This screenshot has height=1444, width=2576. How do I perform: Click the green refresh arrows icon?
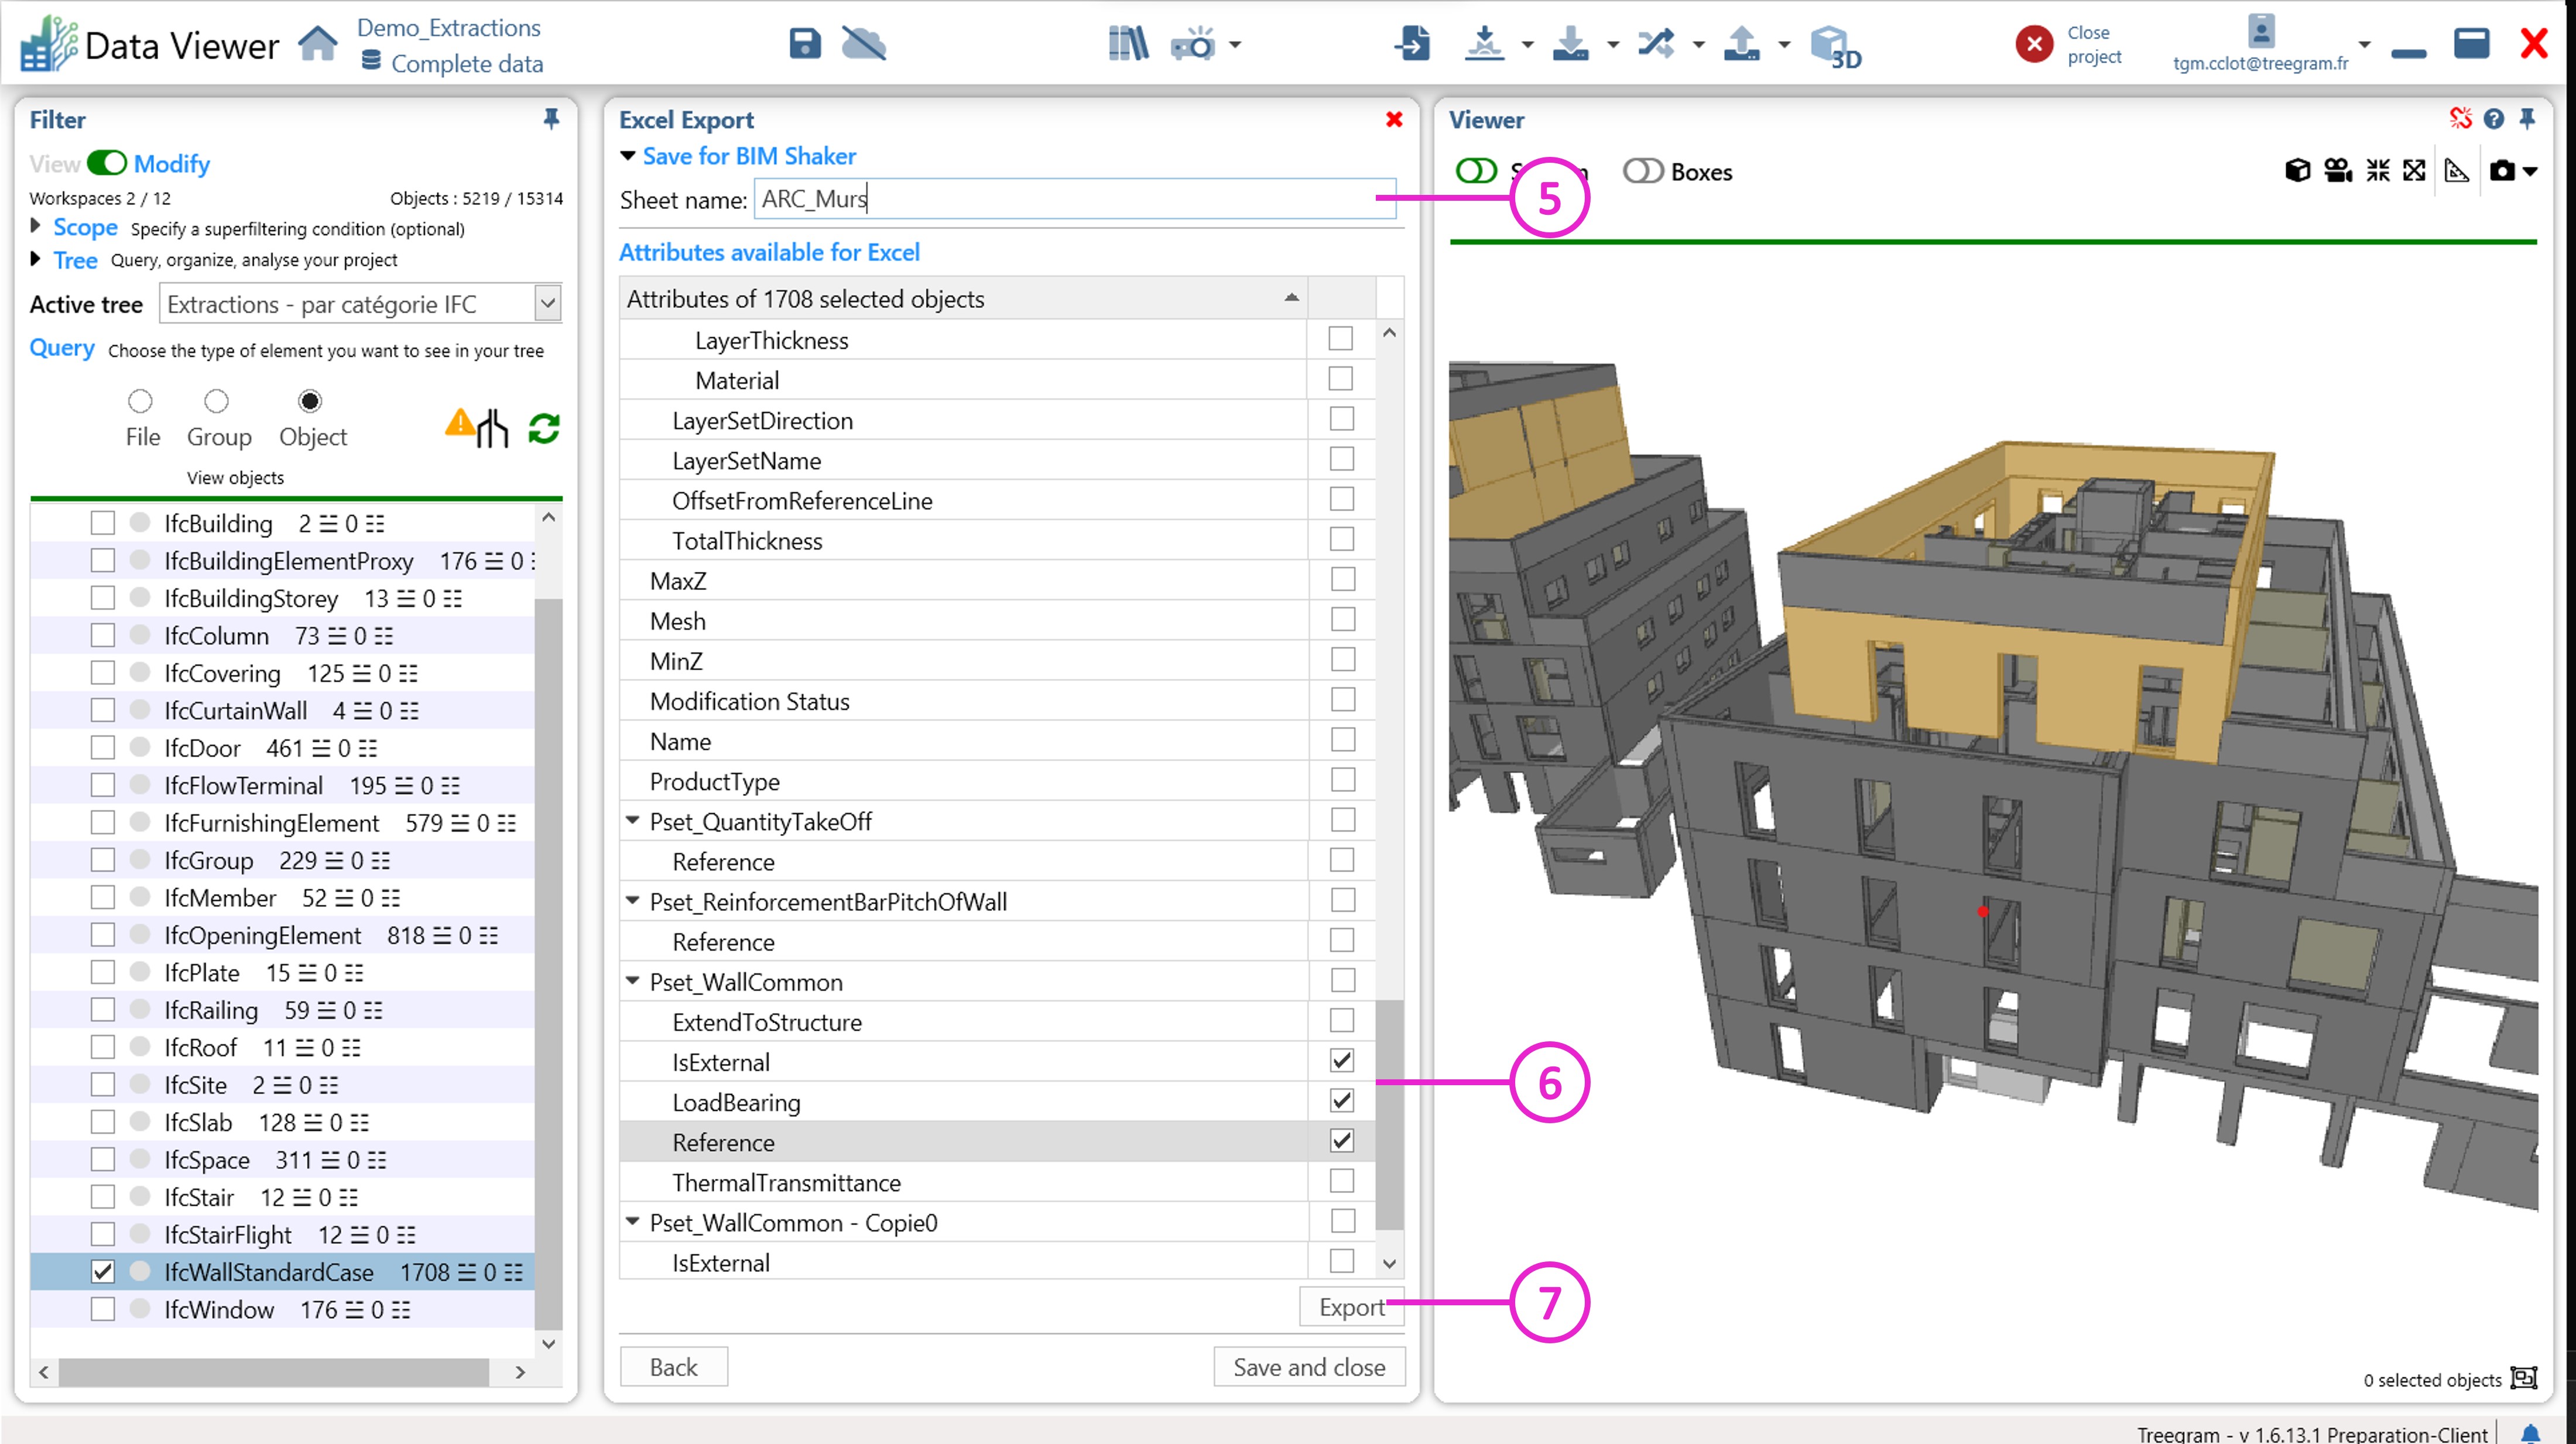pyautogui.click(x=544, y=429)
